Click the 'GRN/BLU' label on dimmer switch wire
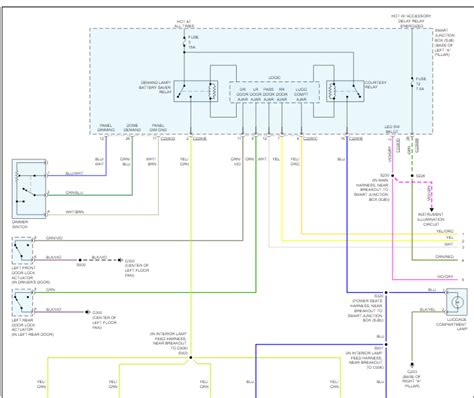Image resolution: width=474 pixels, height=398 pixels. point(74,193)
